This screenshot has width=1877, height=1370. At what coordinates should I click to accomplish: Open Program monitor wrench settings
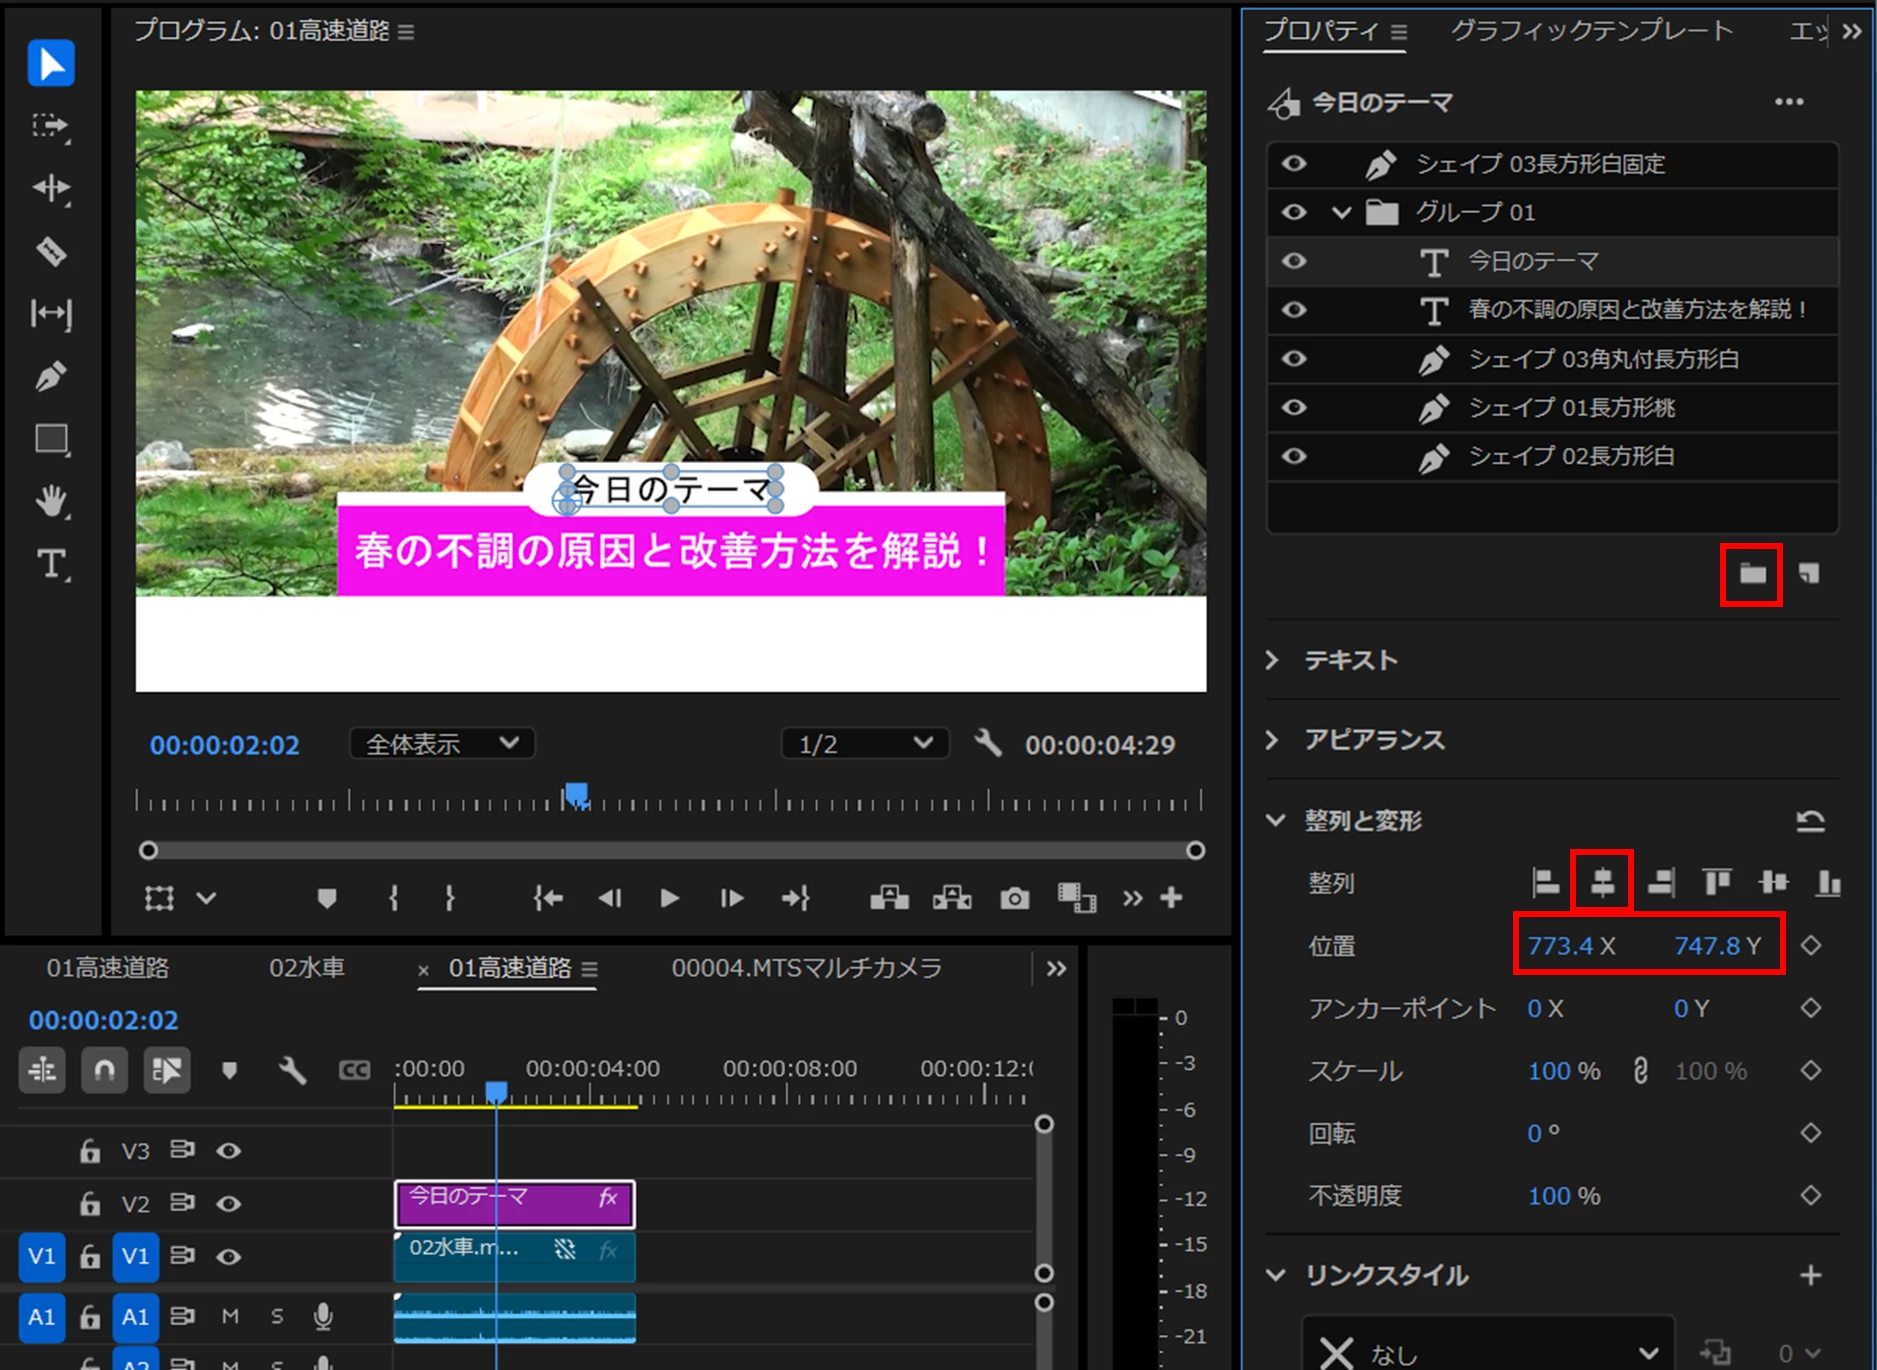988,744
